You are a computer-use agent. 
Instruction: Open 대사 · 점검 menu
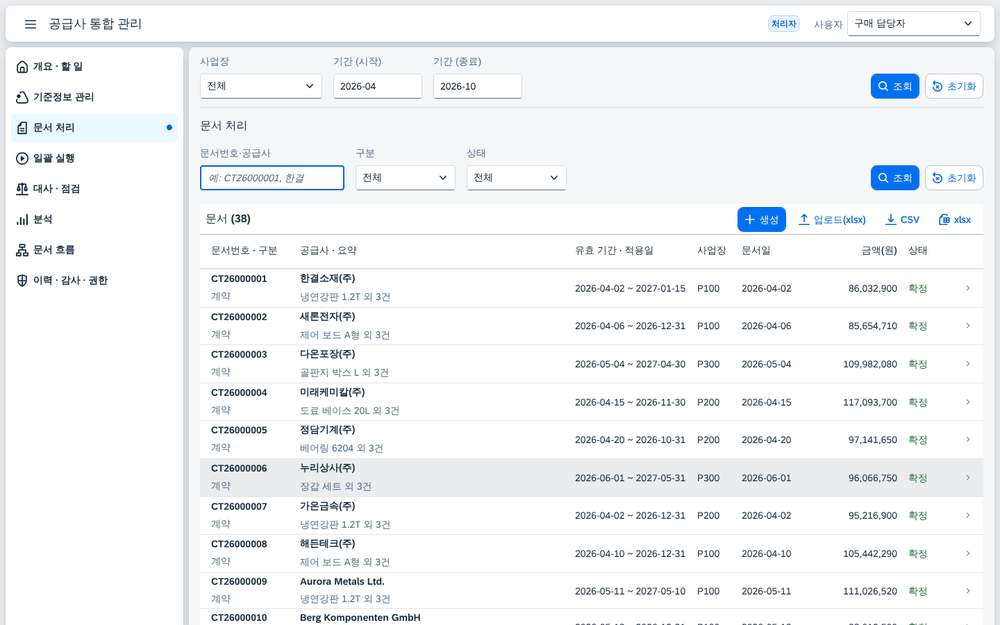(x=94, y=189)
